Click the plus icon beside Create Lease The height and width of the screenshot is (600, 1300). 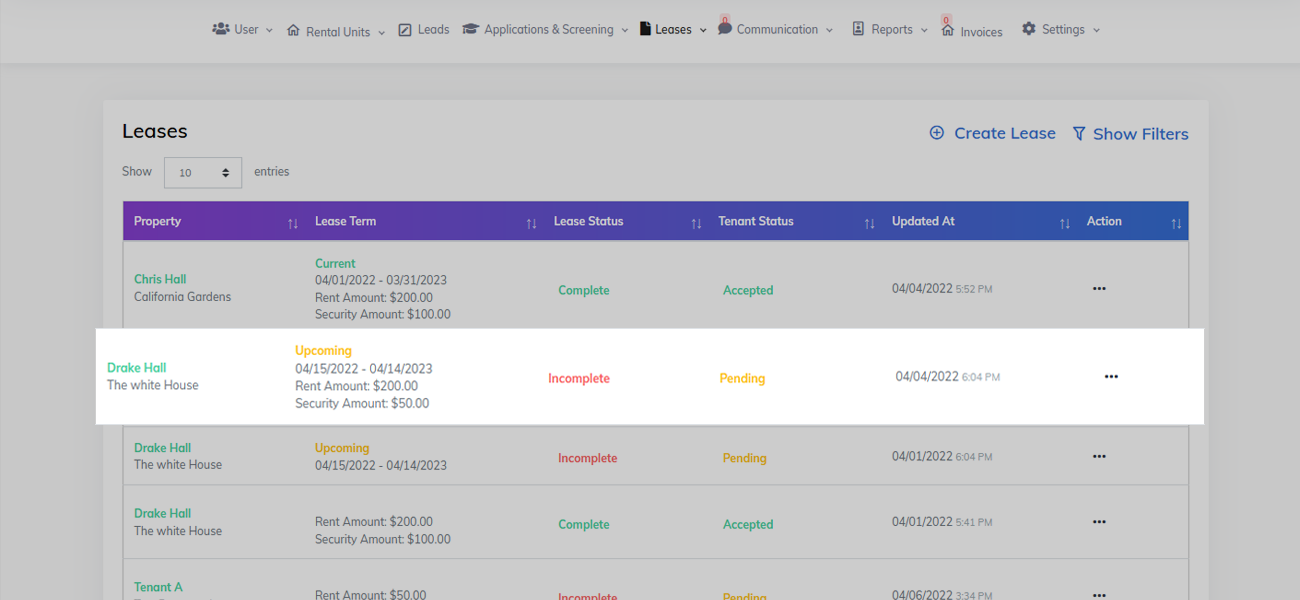click(937, 132)
